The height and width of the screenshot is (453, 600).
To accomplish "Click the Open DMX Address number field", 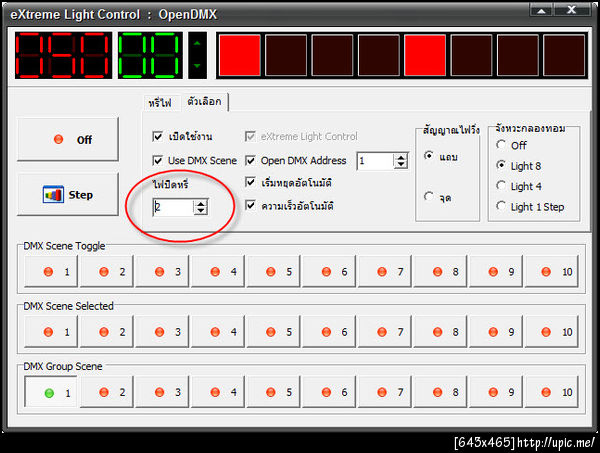I will click(x=375, y=161).
